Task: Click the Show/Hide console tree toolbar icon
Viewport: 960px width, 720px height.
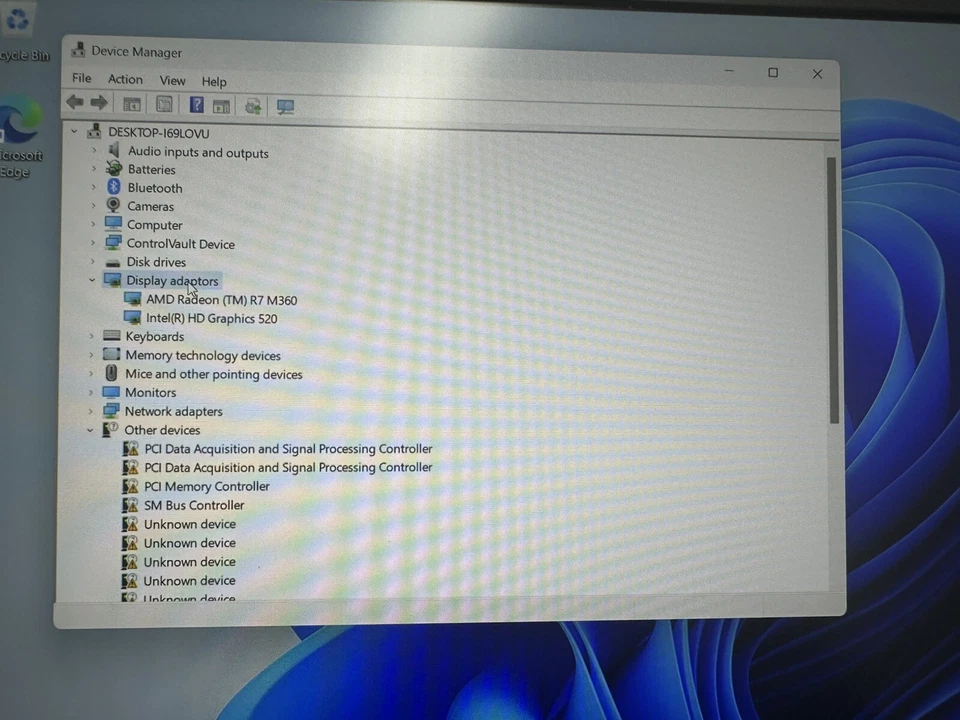Action: [132, 104]
